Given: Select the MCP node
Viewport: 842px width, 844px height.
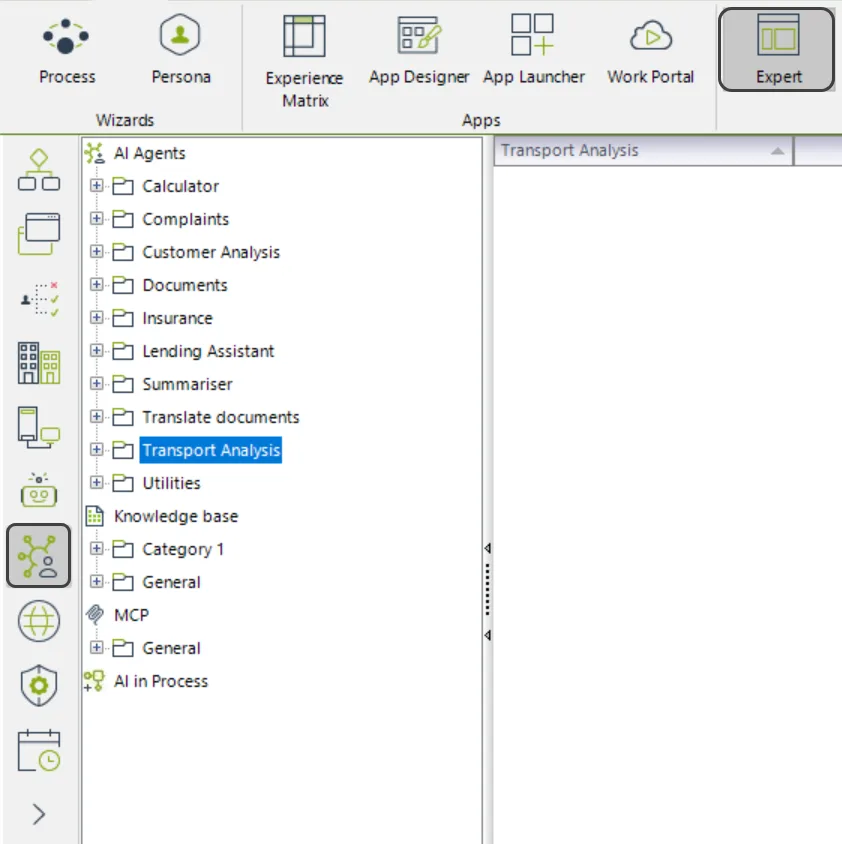Looking at the screenshot, I should coord(131,615).
